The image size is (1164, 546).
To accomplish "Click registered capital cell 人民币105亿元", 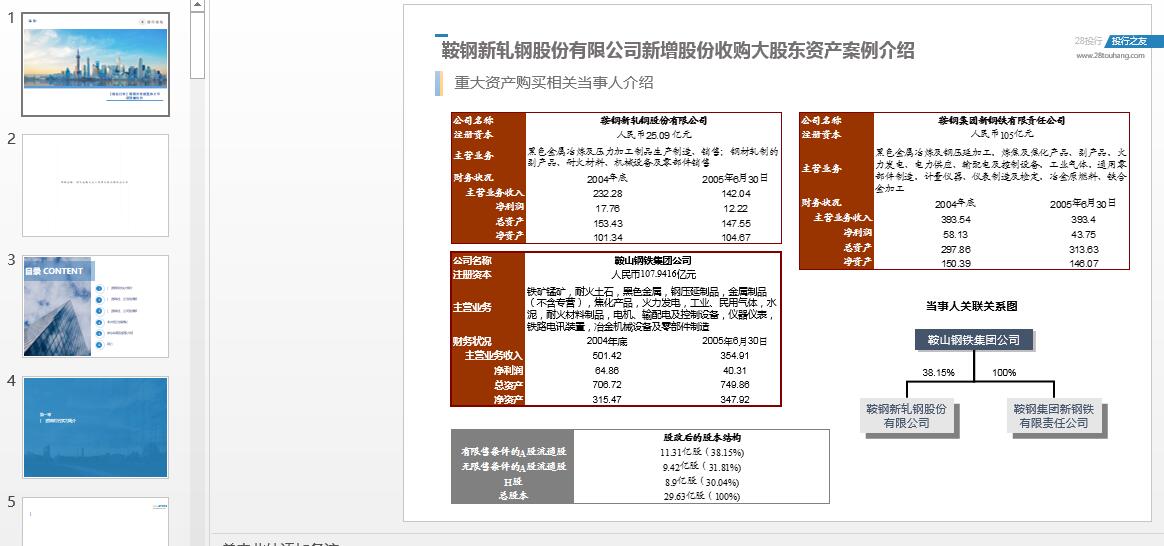I will [x=1001, y=134].
